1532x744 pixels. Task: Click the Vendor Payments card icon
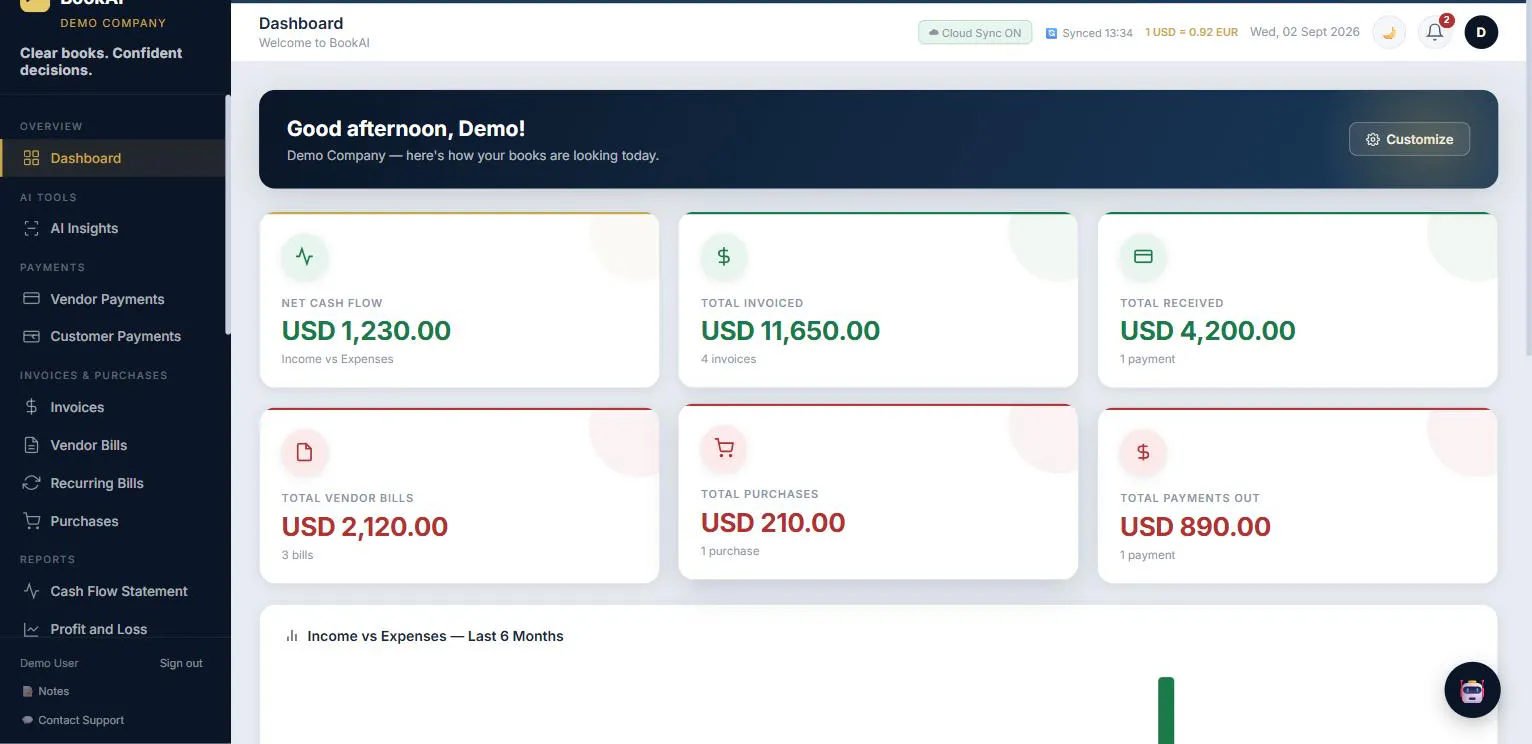31,299
